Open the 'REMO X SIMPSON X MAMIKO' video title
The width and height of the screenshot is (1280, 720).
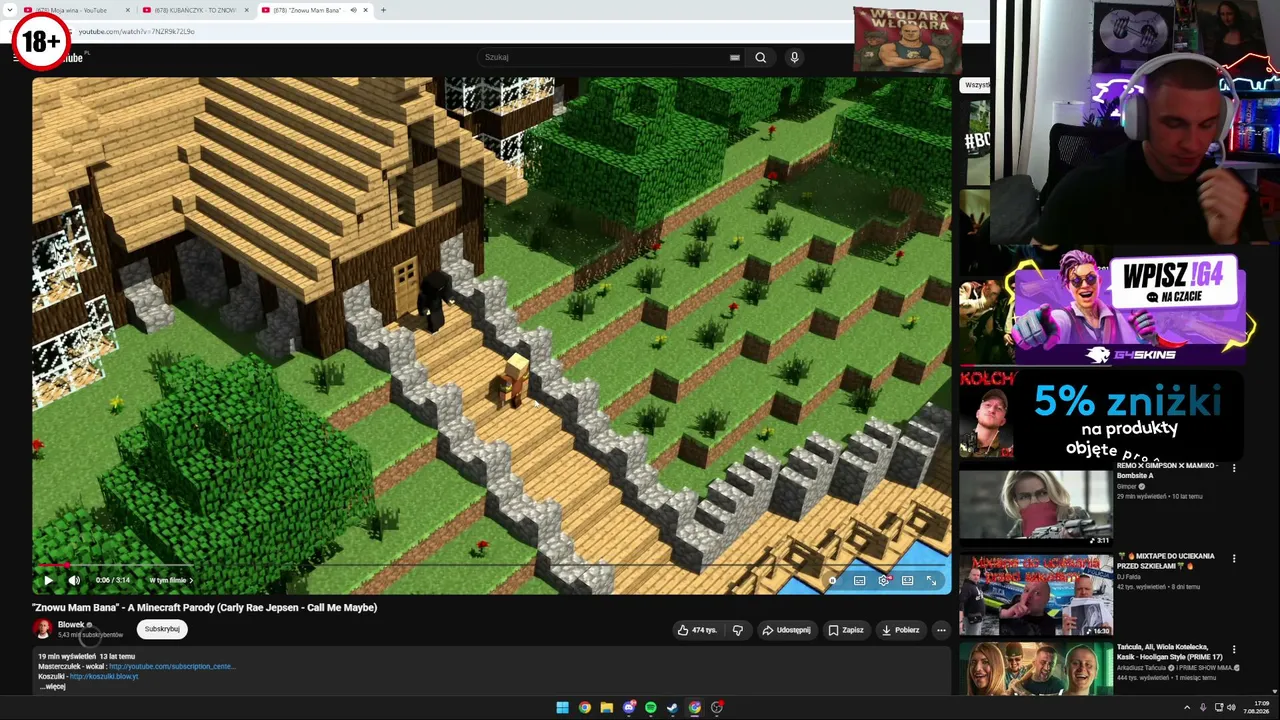coord(1167,471)
